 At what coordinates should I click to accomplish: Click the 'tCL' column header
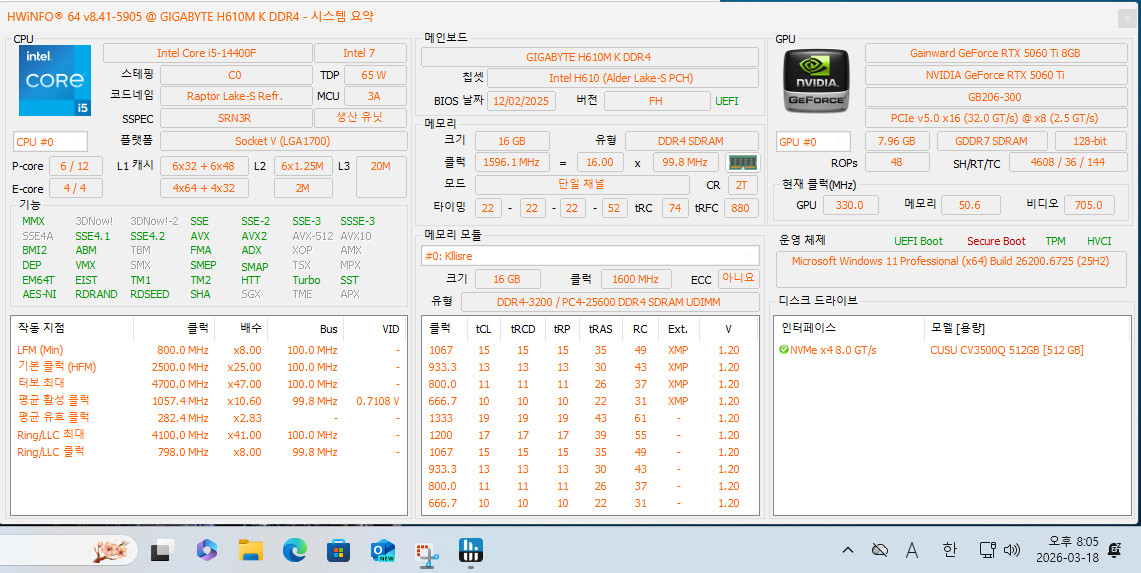(x=483, y=329)
